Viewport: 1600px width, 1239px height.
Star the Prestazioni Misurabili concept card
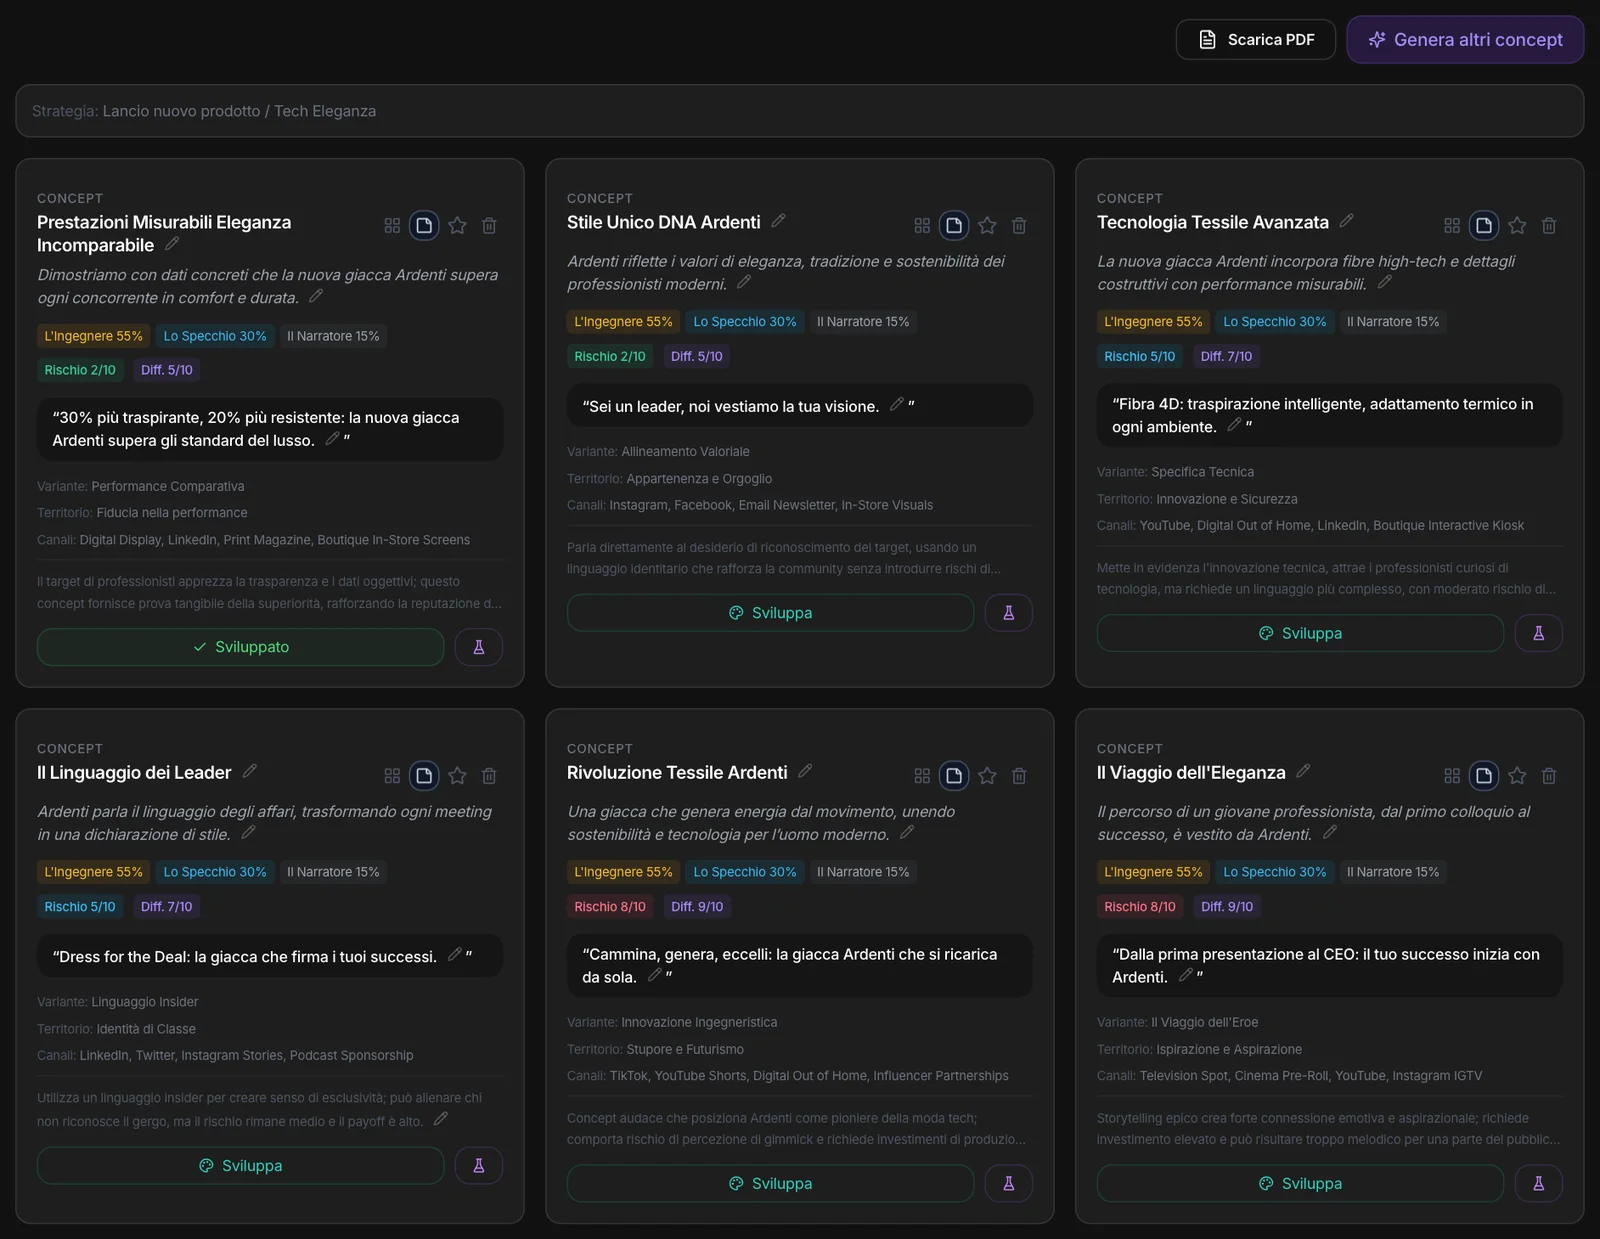[457, 226]
